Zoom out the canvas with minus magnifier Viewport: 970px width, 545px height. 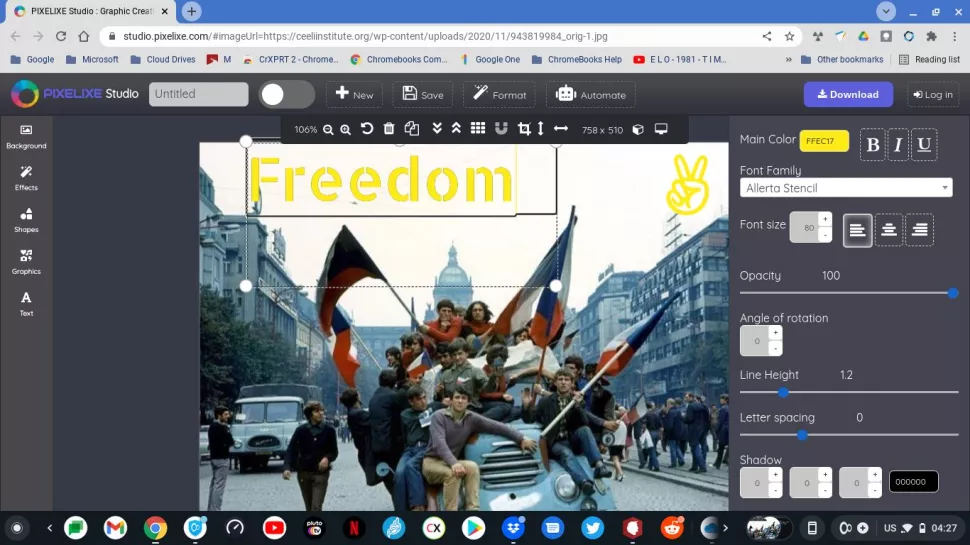coord(328,129)
